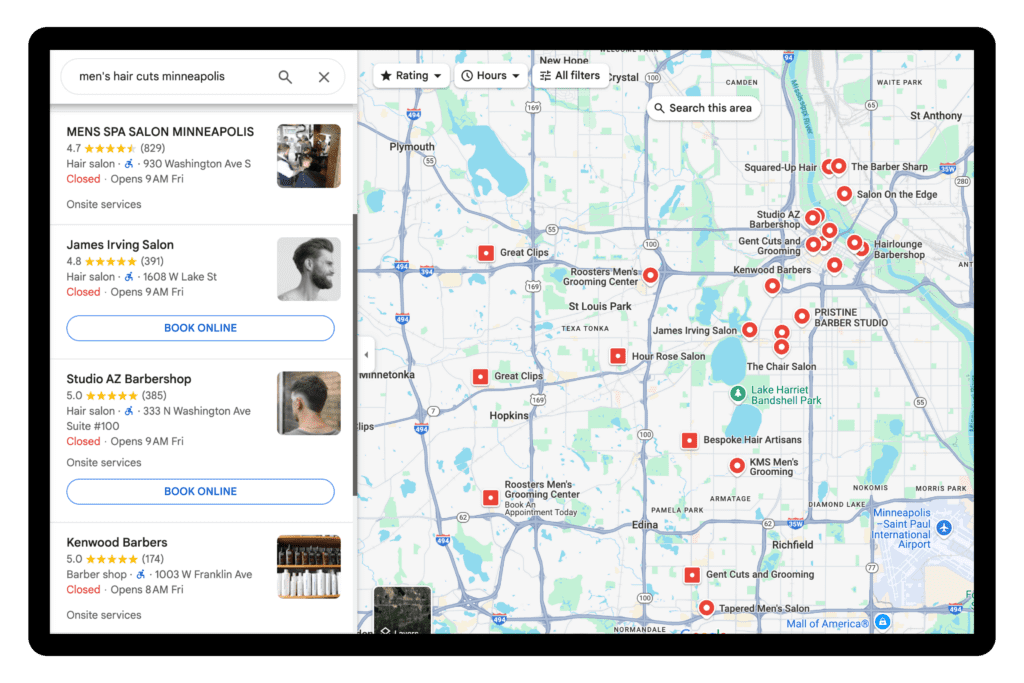Select the Tapered Men's Salon map pin
The image size is (1024, 683).
pos(706,608)
